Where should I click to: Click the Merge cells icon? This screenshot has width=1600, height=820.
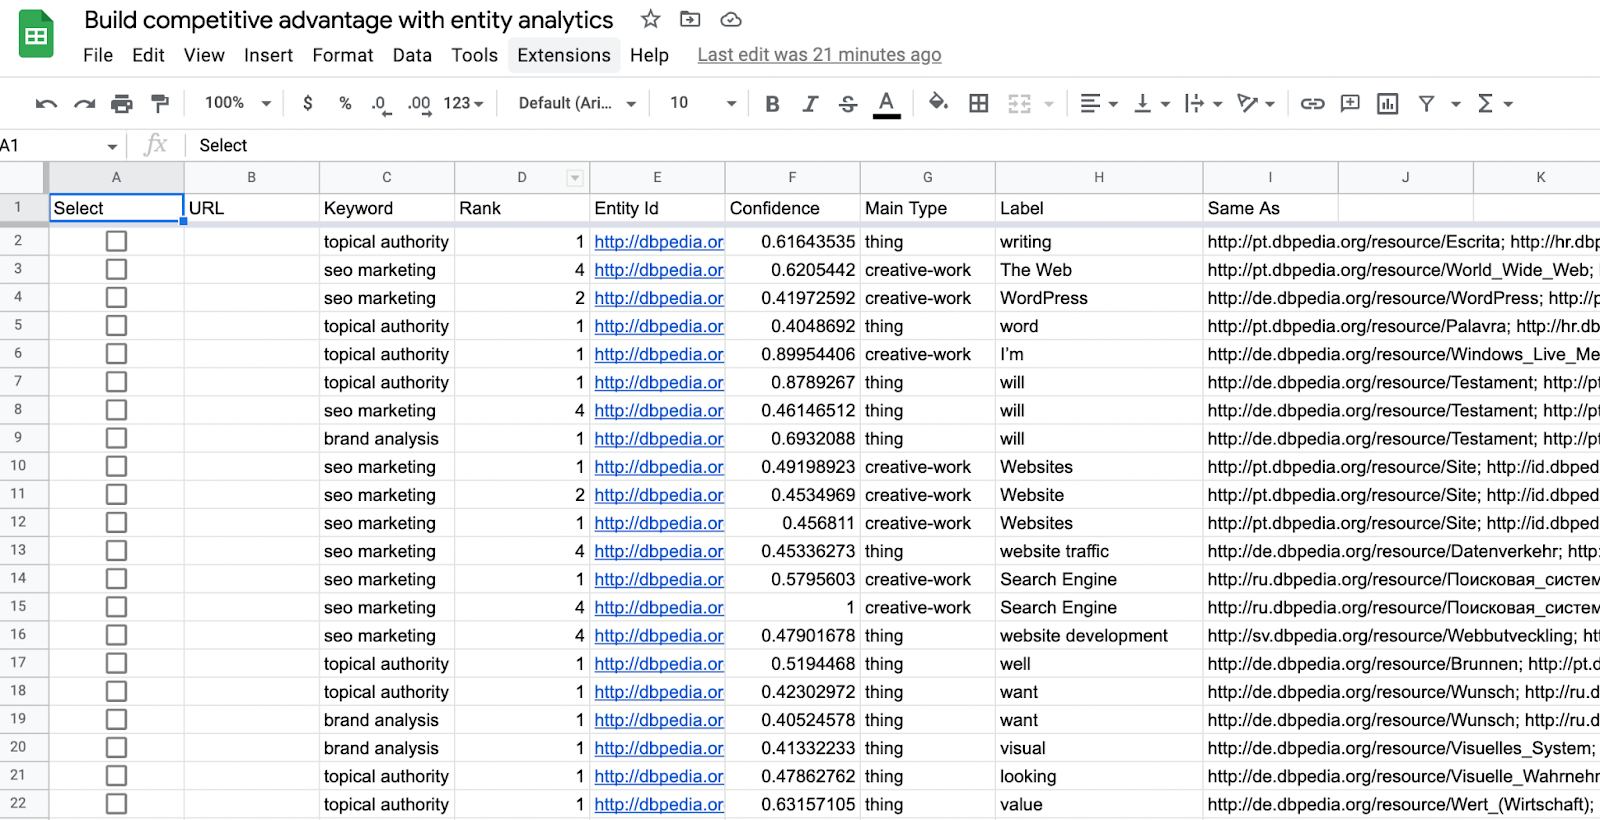click(x=1019, y=103)
